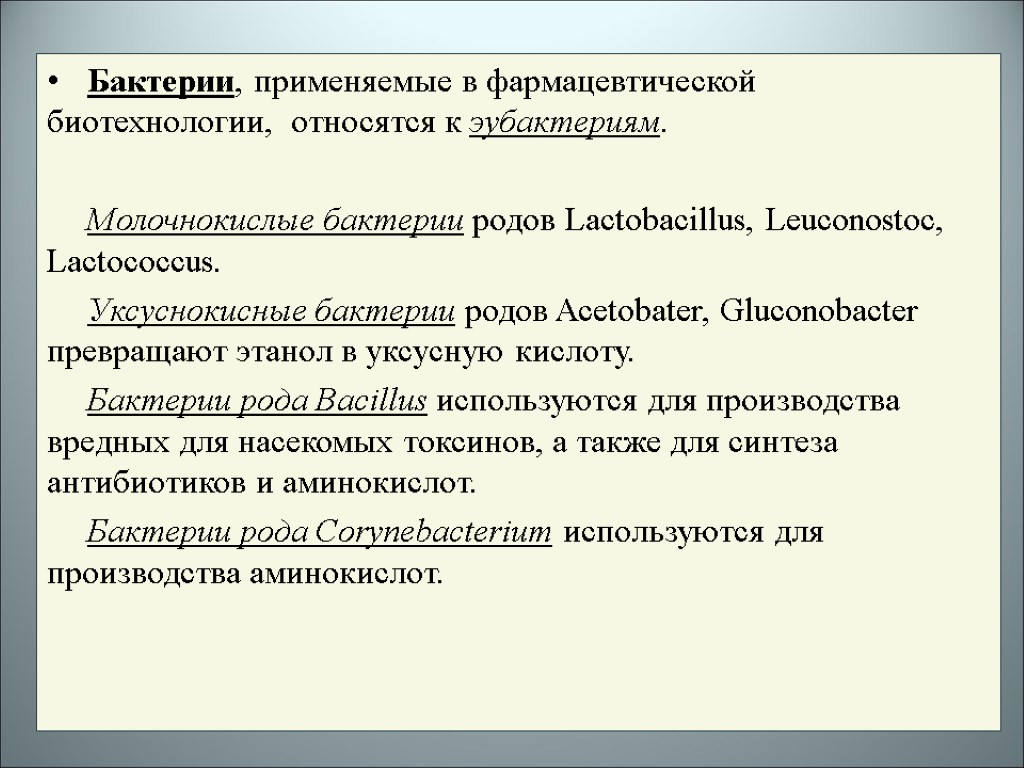Click the word "Lactococcus"
Image resolution: width=1024 pixels, height=768 pixels.
[x=129, y=263]
